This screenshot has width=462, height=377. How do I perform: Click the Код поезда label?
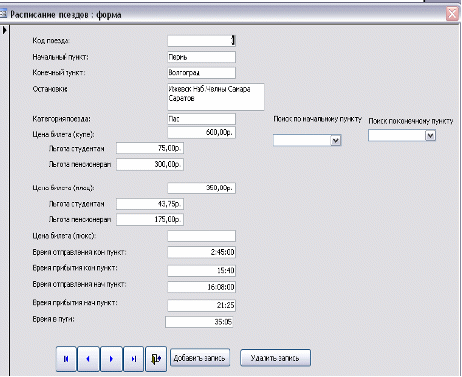click(x=51, y=41)
